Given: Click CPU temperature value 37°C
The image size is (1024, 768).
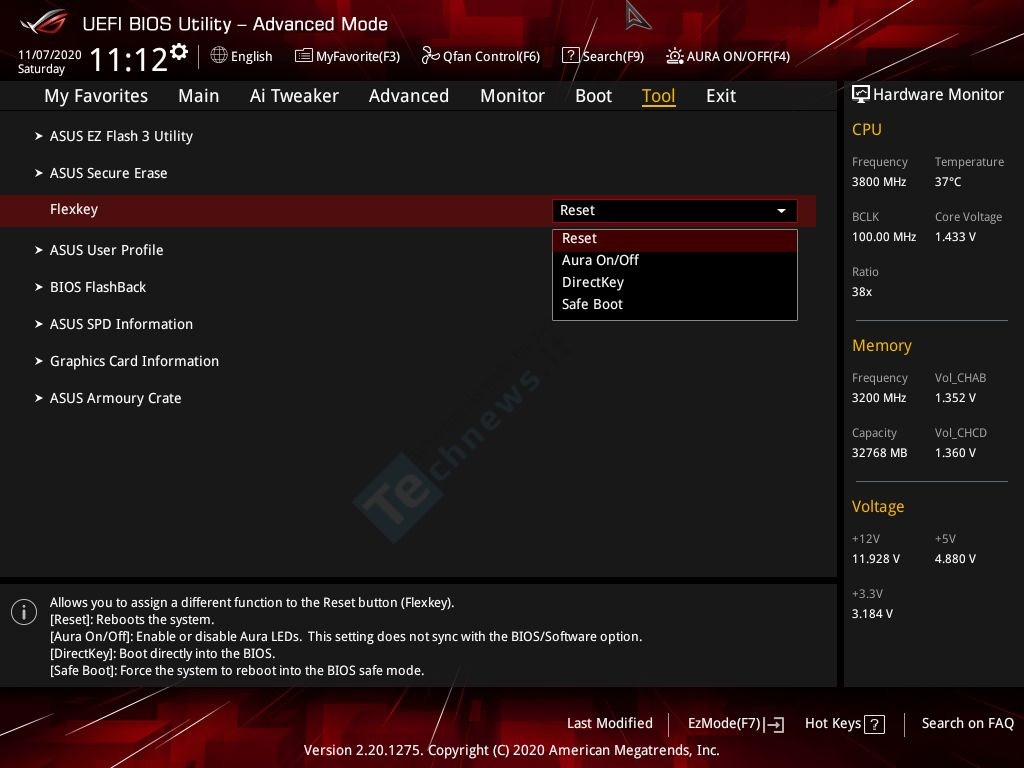Looking at the screenshot, I should click(x=948, y=182).
